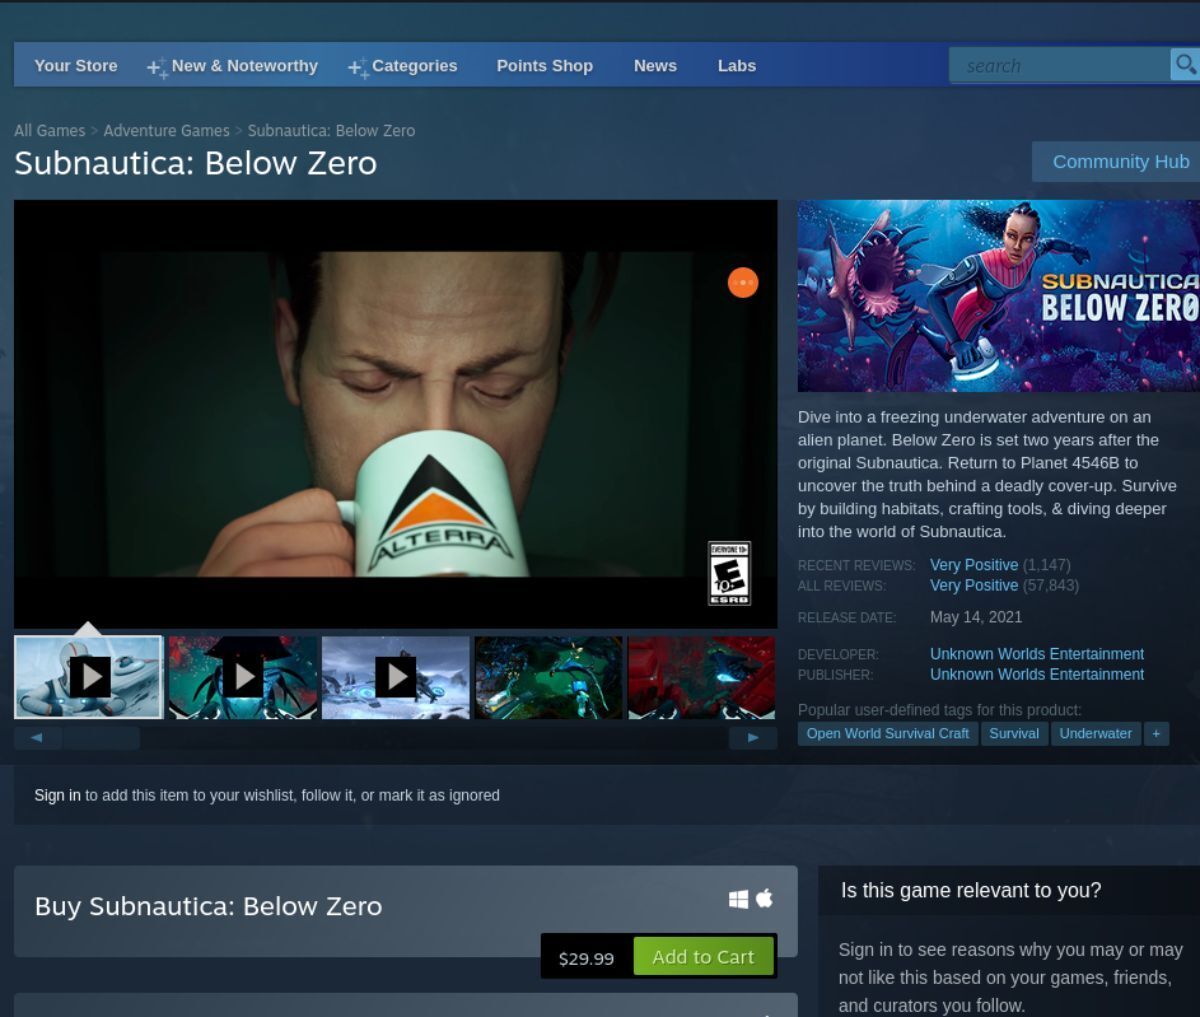Image resolution: width=1200 pixels, height=1017 pixels.
Task: View recent Very Positive reviews
Action: pyautogui.click(x=974, y=565)
